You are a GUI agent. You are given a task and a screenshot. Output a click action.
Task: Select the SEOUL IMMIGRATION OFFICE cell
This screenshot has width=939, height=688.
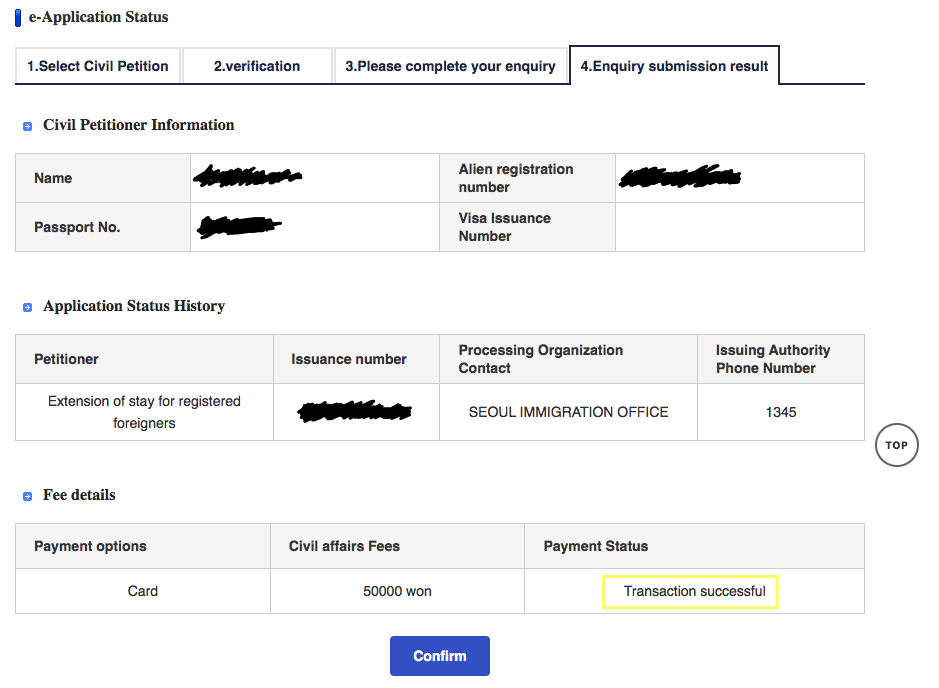tap(568, 411)
